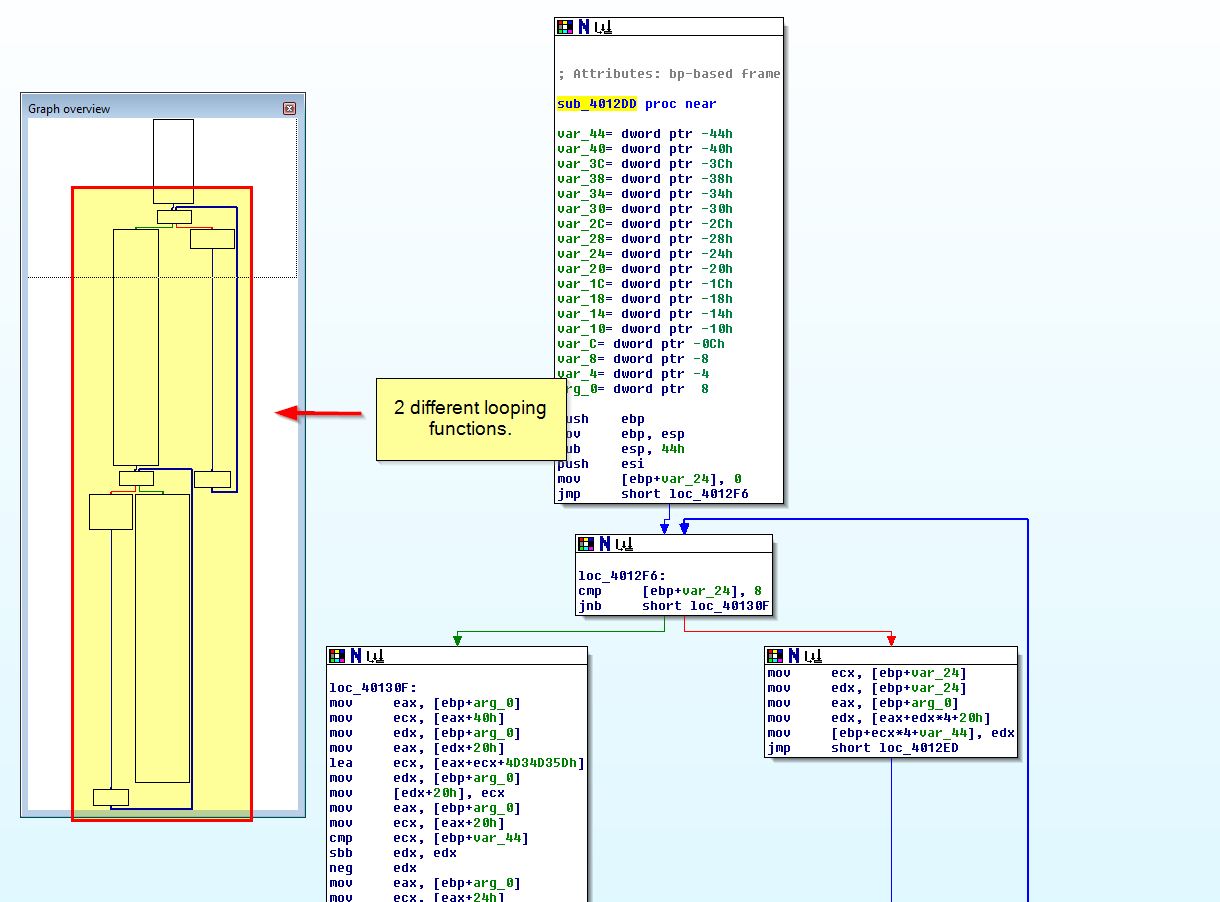Click the top node in Graph overview
Image resolution: width=1220 pixels, height=902 pixels.
(173, 161)
